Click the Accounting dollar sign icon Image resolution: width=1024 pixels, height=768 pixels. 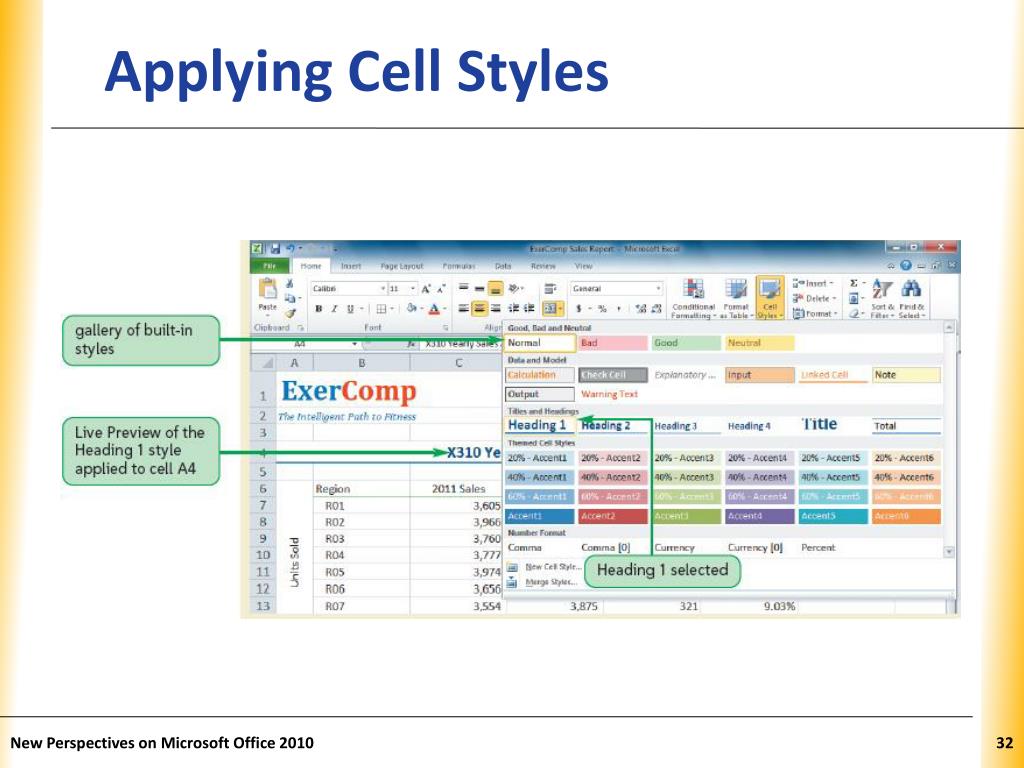tap(579, 308)
